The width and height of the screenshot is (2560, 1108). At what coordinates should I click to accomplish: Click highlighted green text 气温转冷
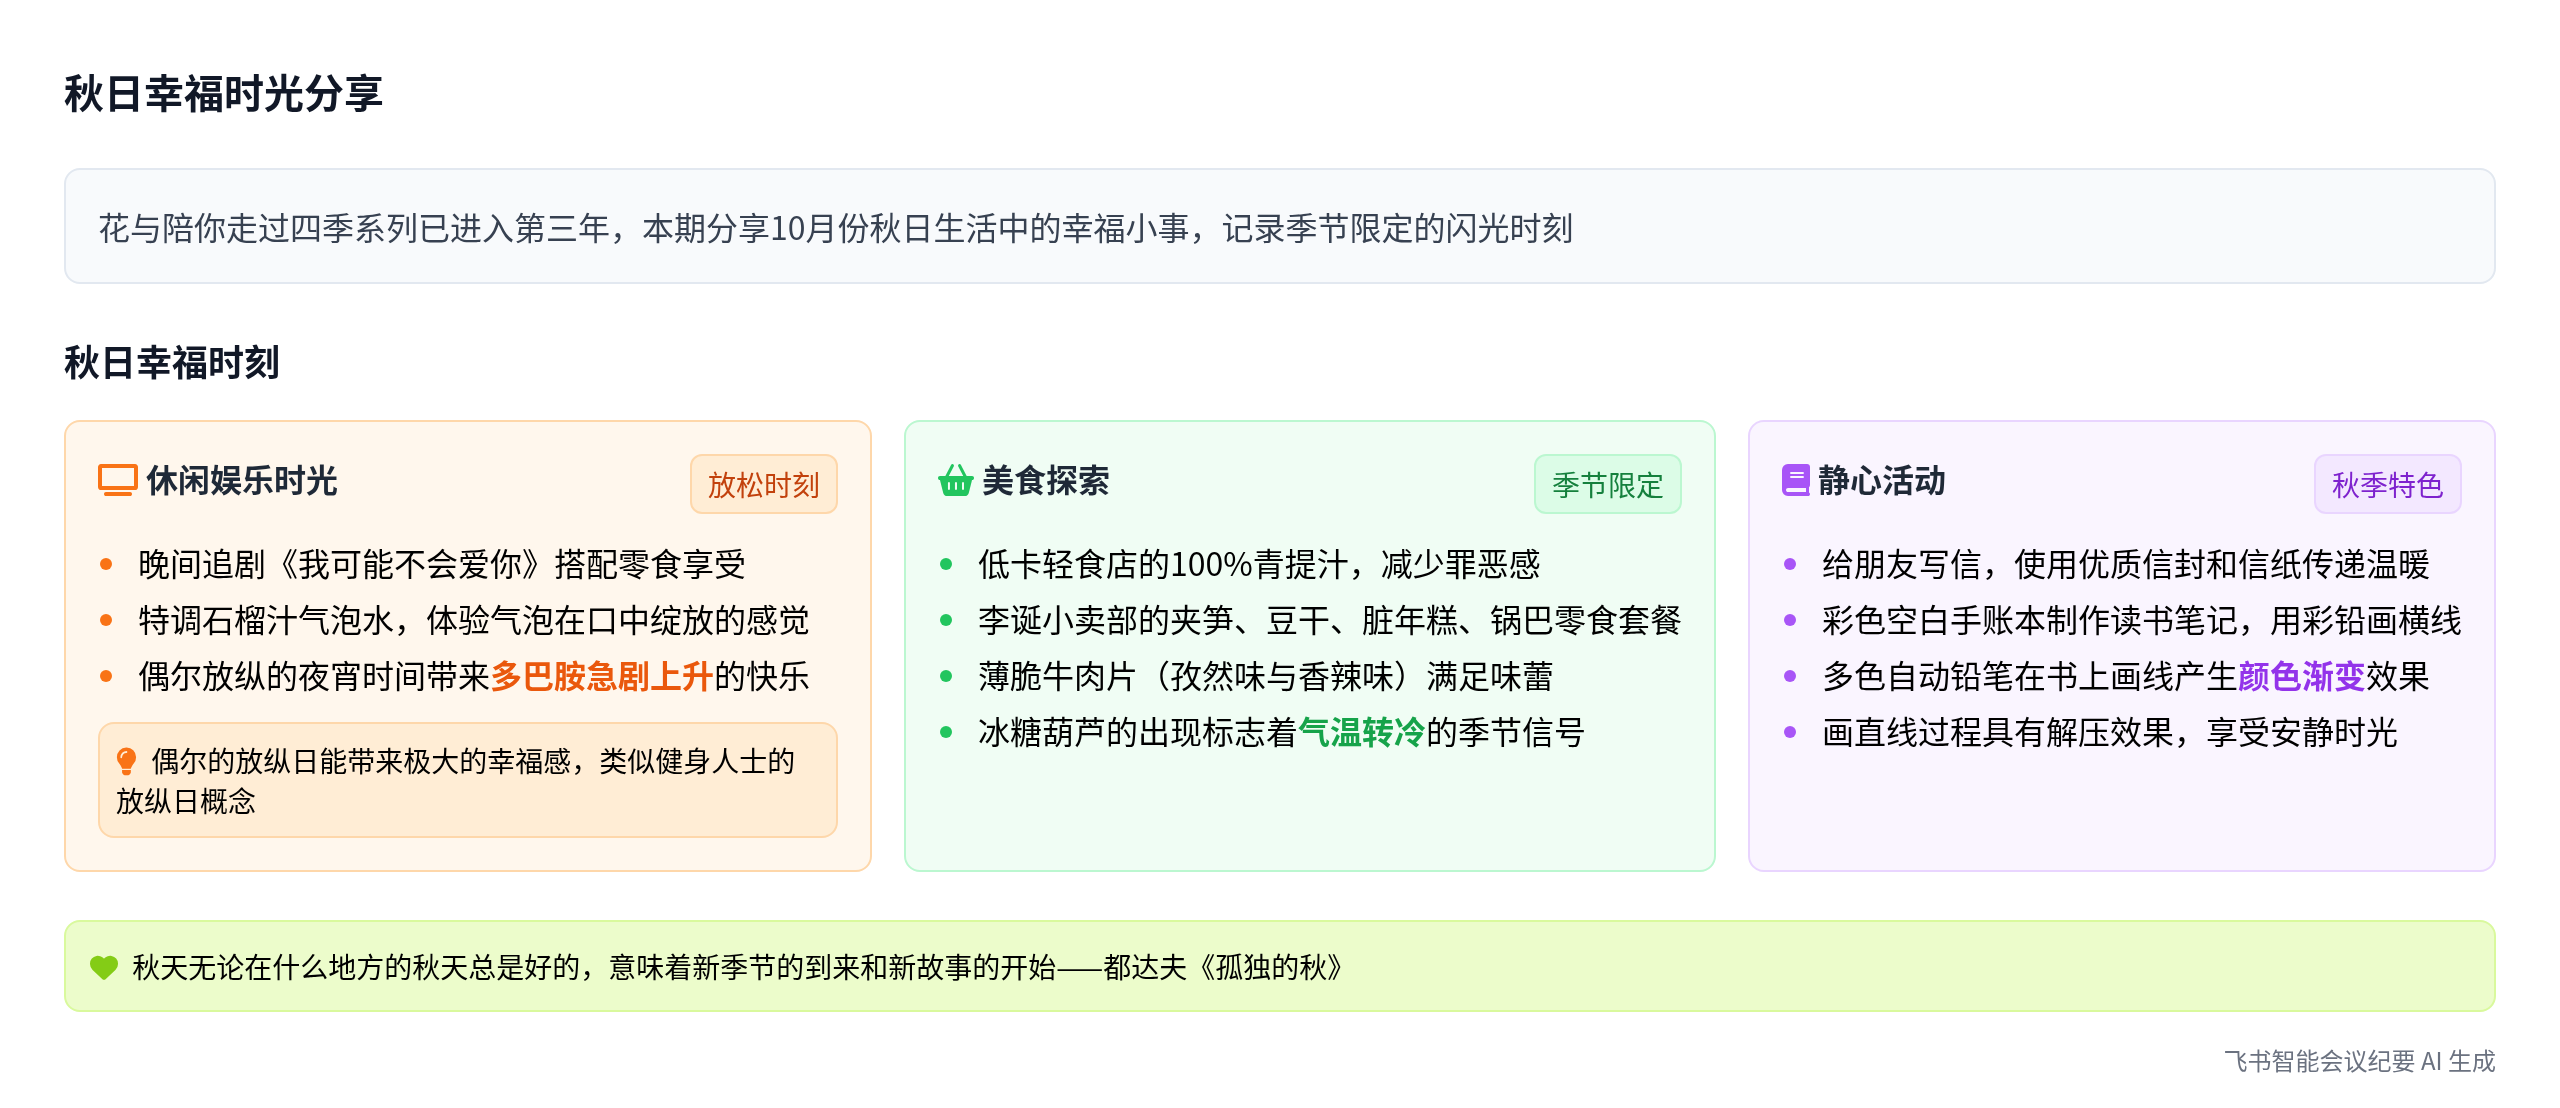1361,733
